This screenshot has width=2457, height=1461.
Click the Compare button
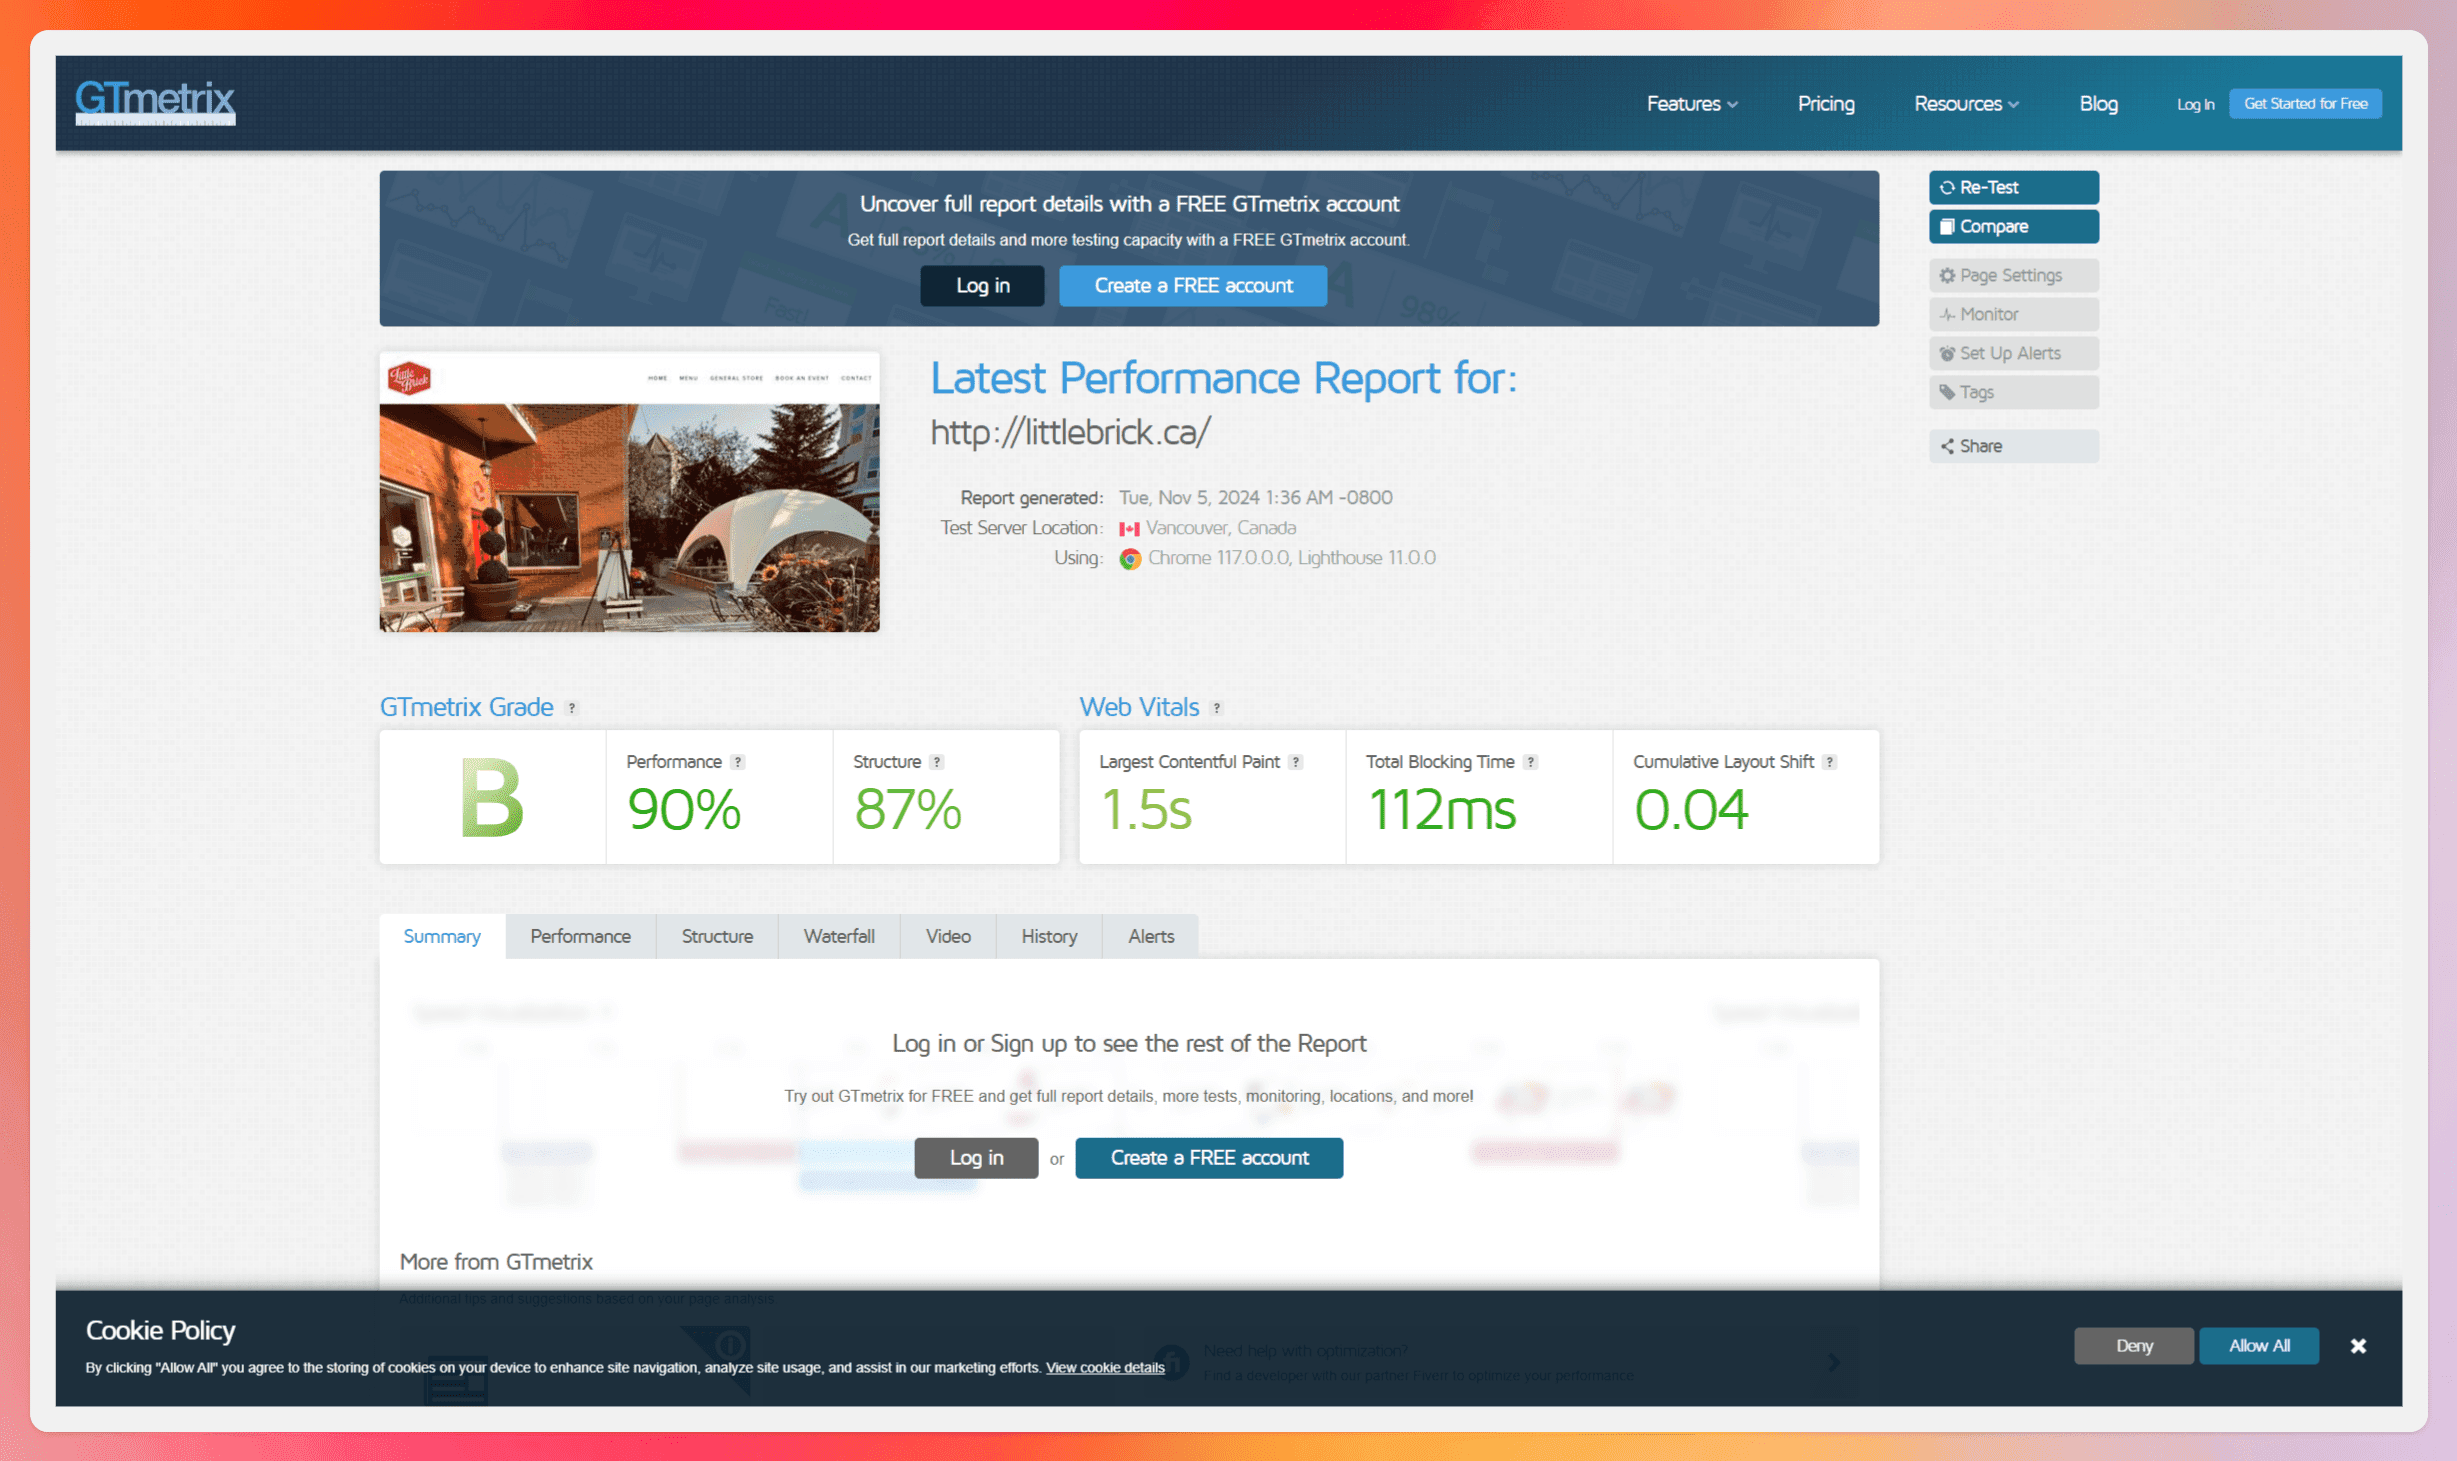pos(2013,227)
